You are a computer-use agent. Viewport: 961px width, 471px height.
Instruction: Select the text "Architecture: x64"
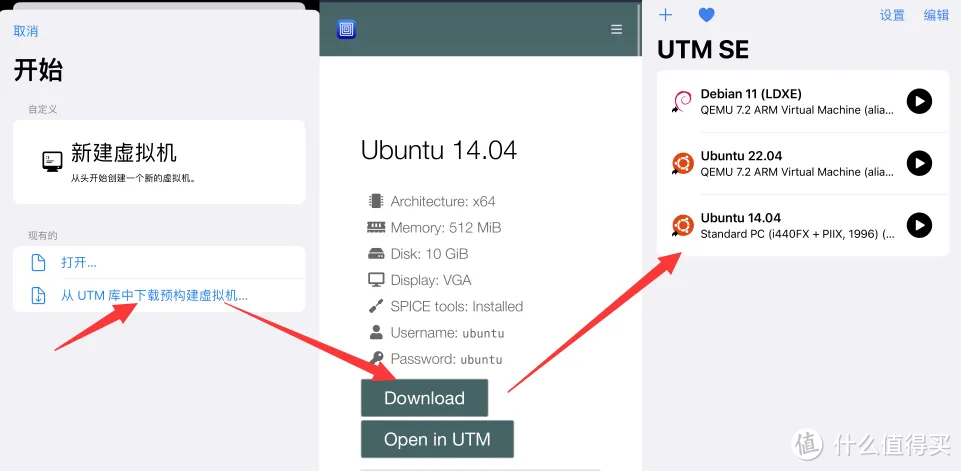[443, 201]
